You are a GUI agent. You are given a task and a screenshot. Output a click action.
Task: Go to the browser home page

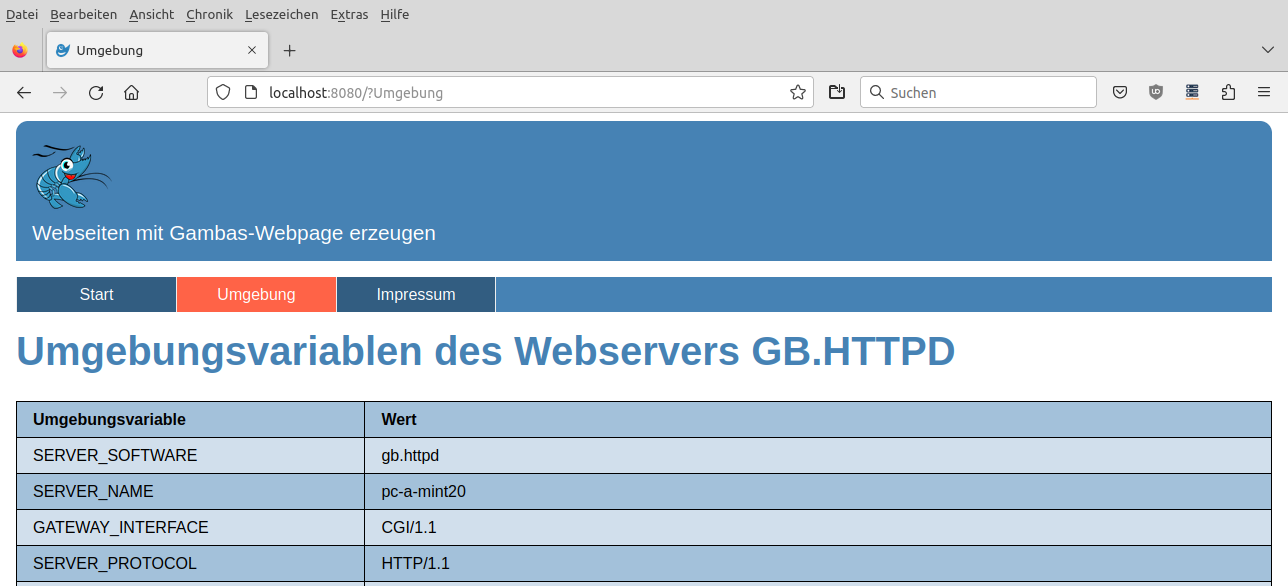click(131, 93)
